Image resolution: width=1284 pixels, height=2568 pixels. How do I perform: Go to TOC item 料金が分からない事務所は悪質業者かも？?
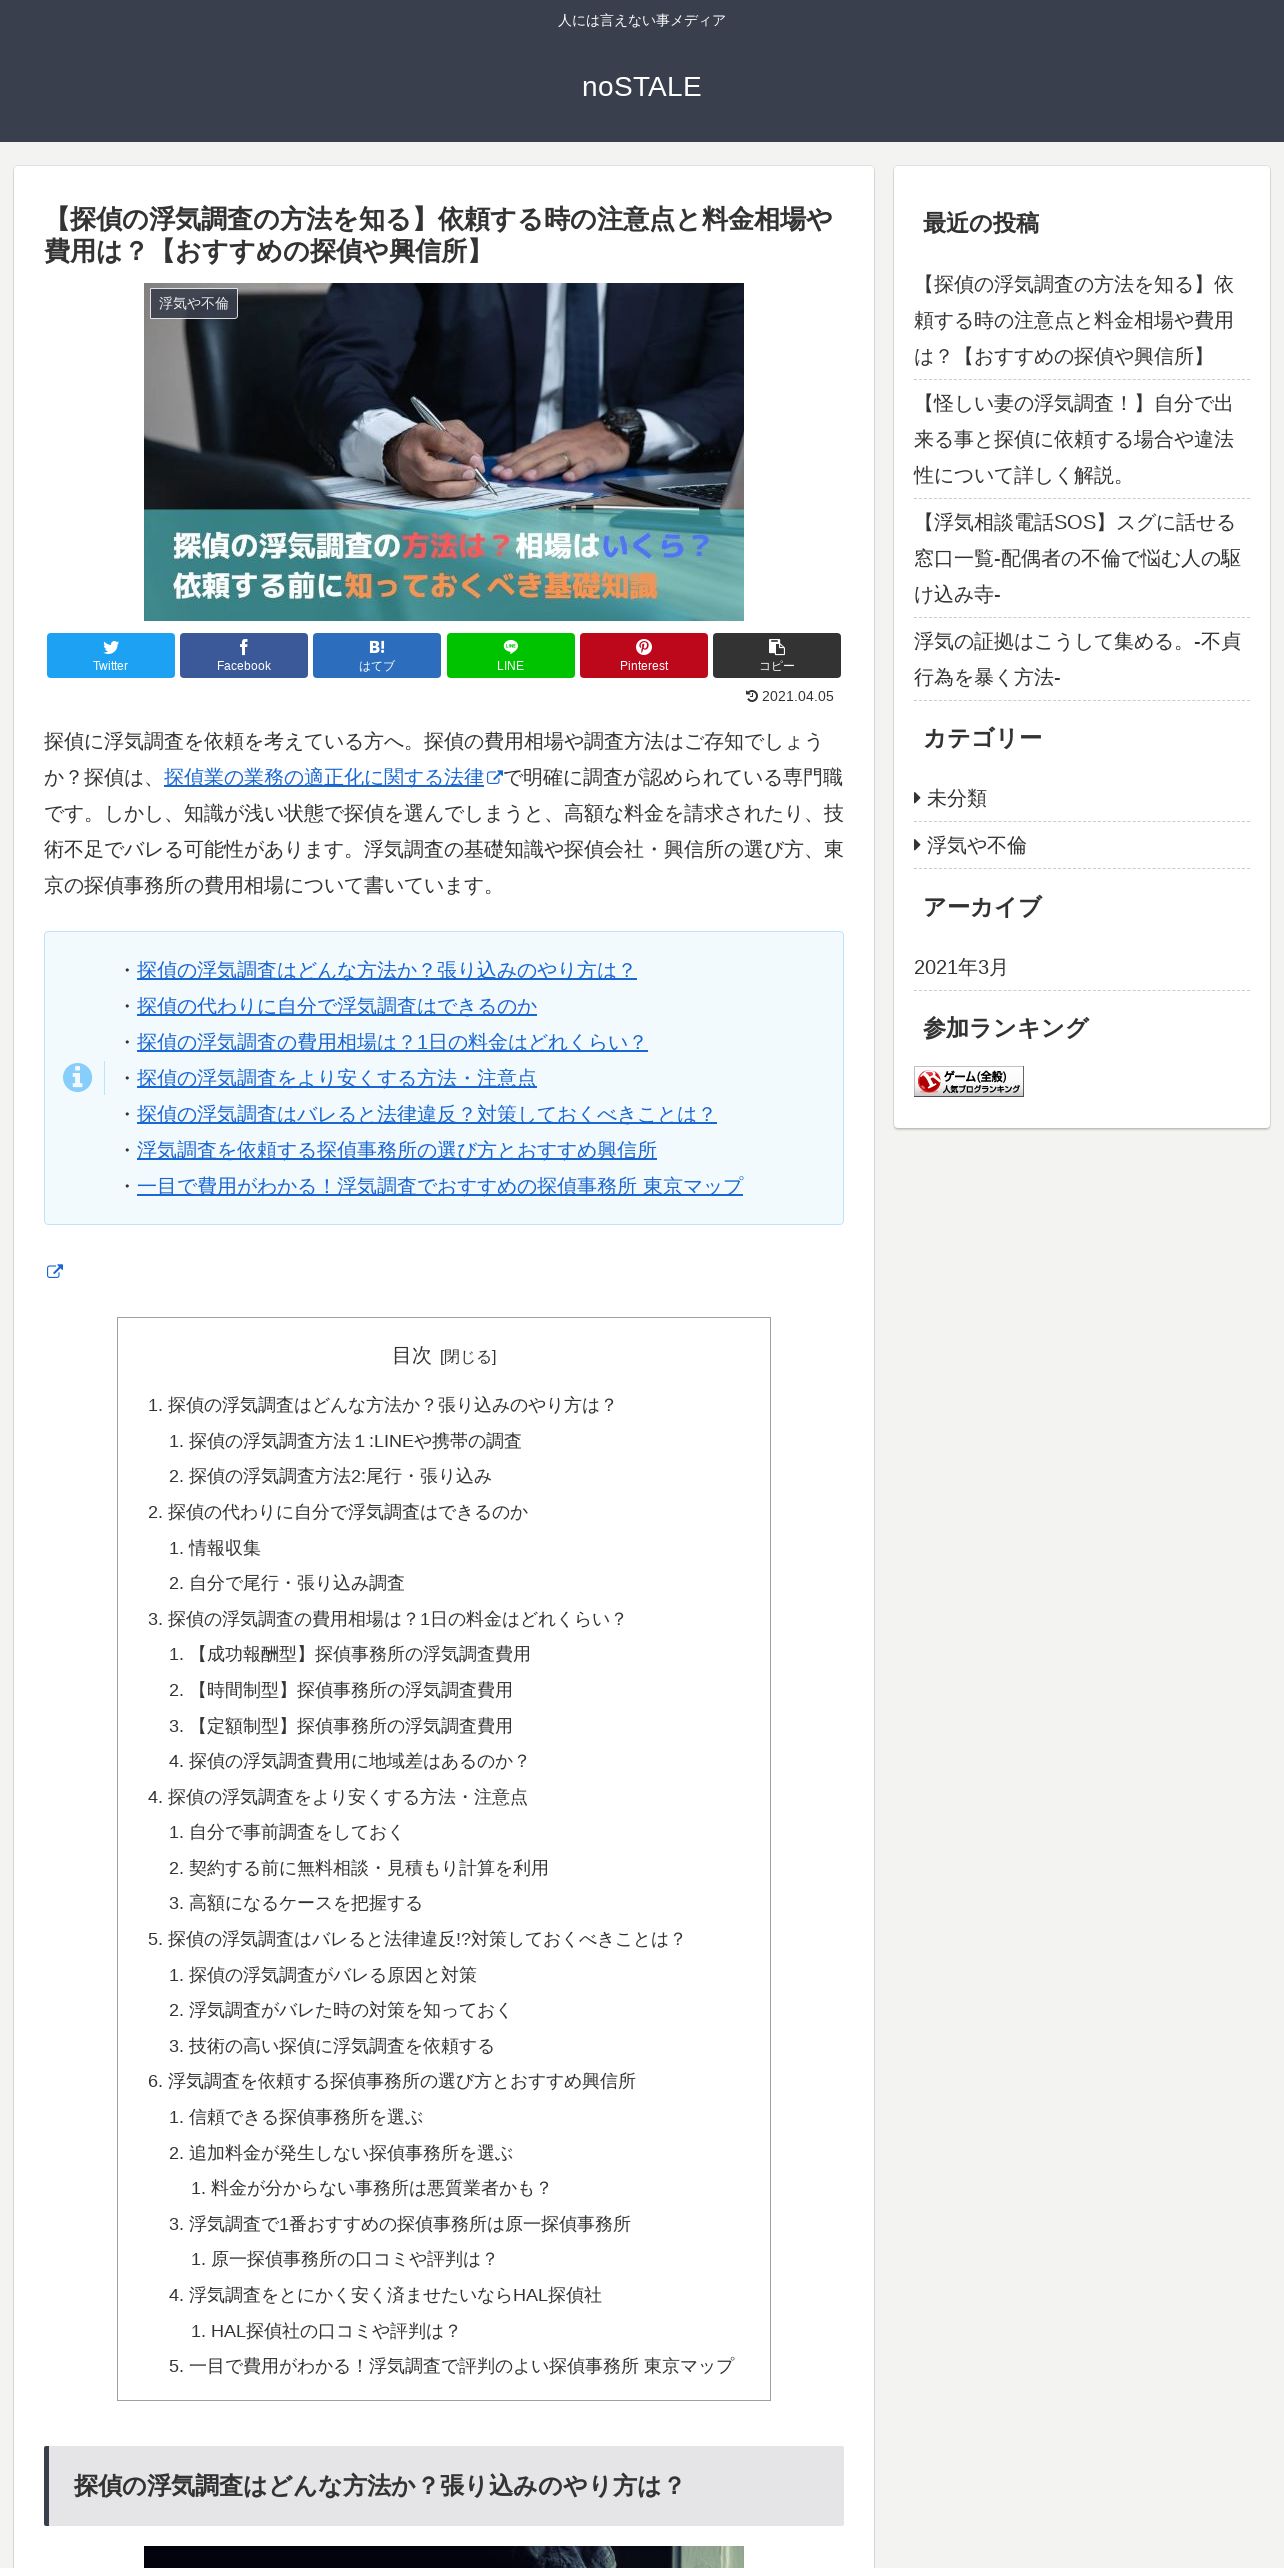tap(381, 2188)
